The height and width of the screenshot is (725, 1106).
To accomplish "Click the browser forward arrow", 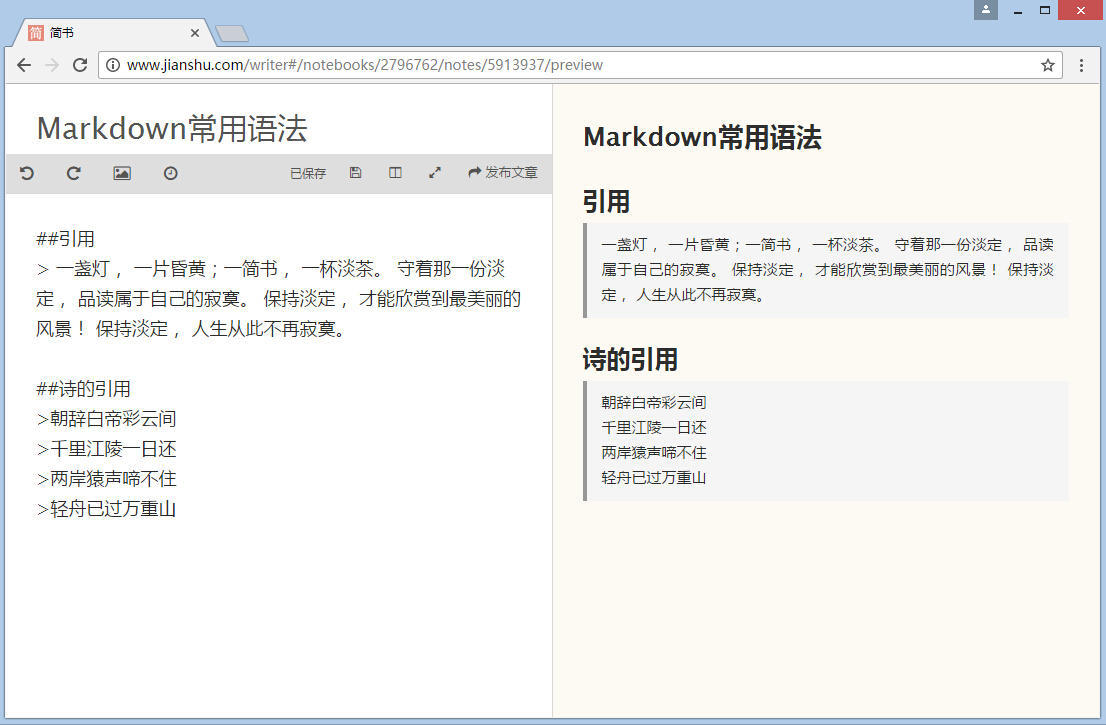I will 52,65.
